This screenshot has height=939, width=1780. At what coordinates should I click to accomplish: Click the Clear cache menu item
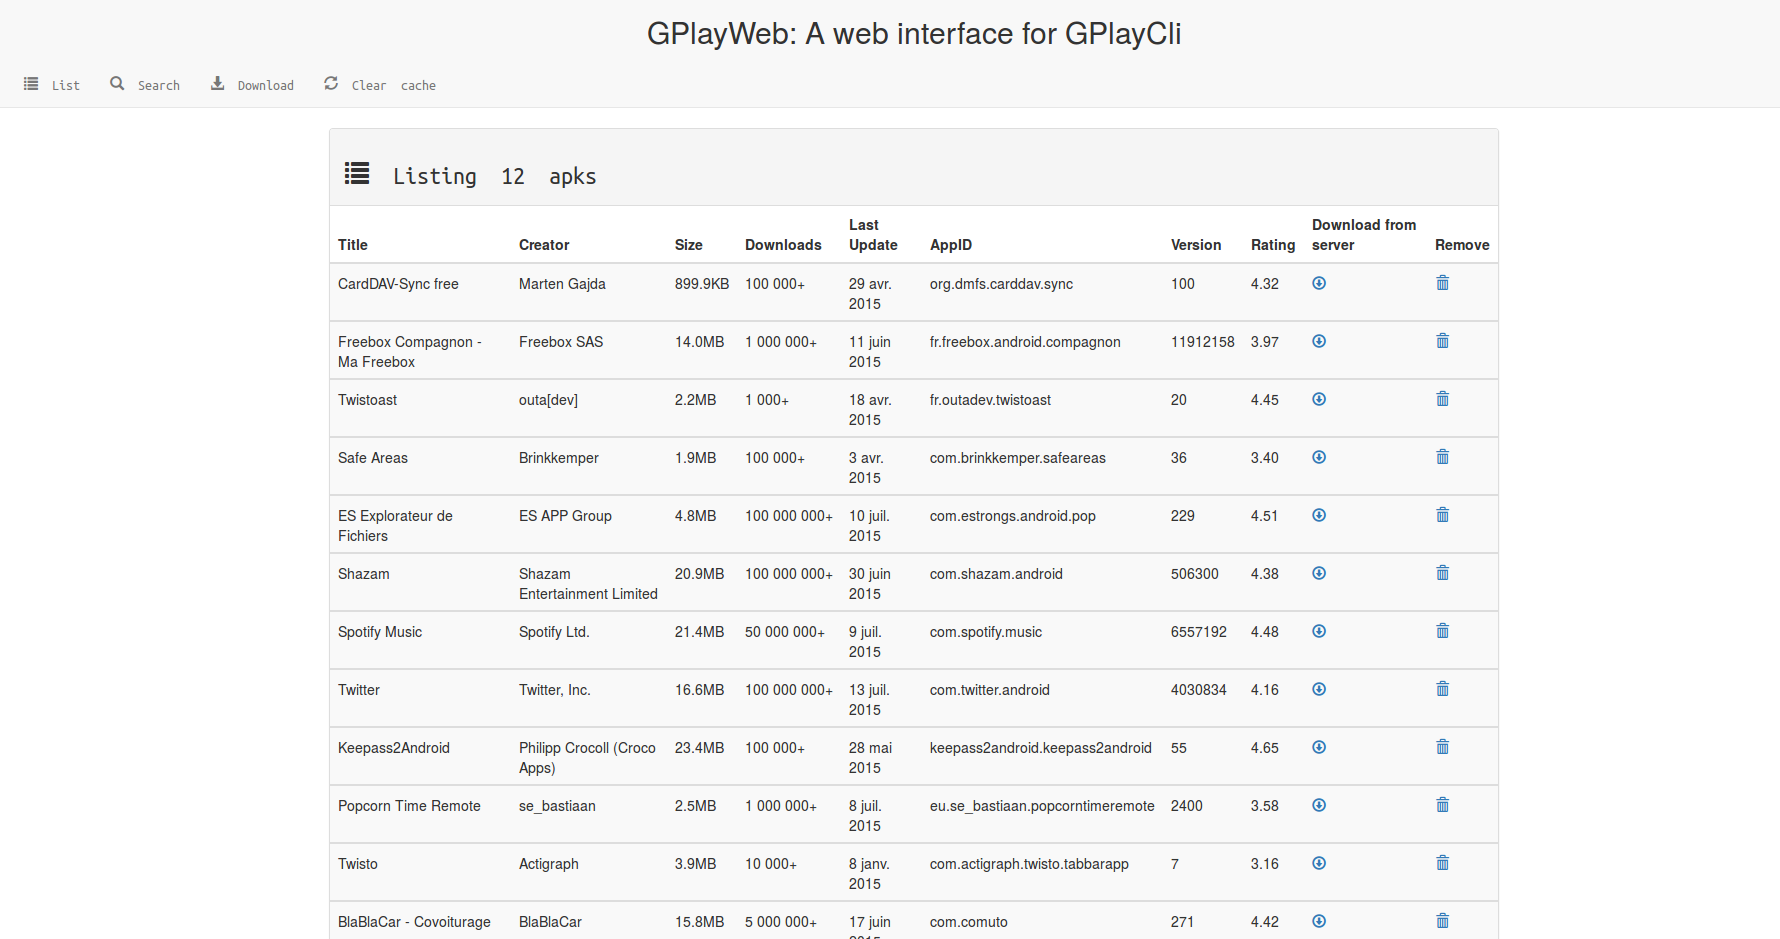[x=380, y=85]
